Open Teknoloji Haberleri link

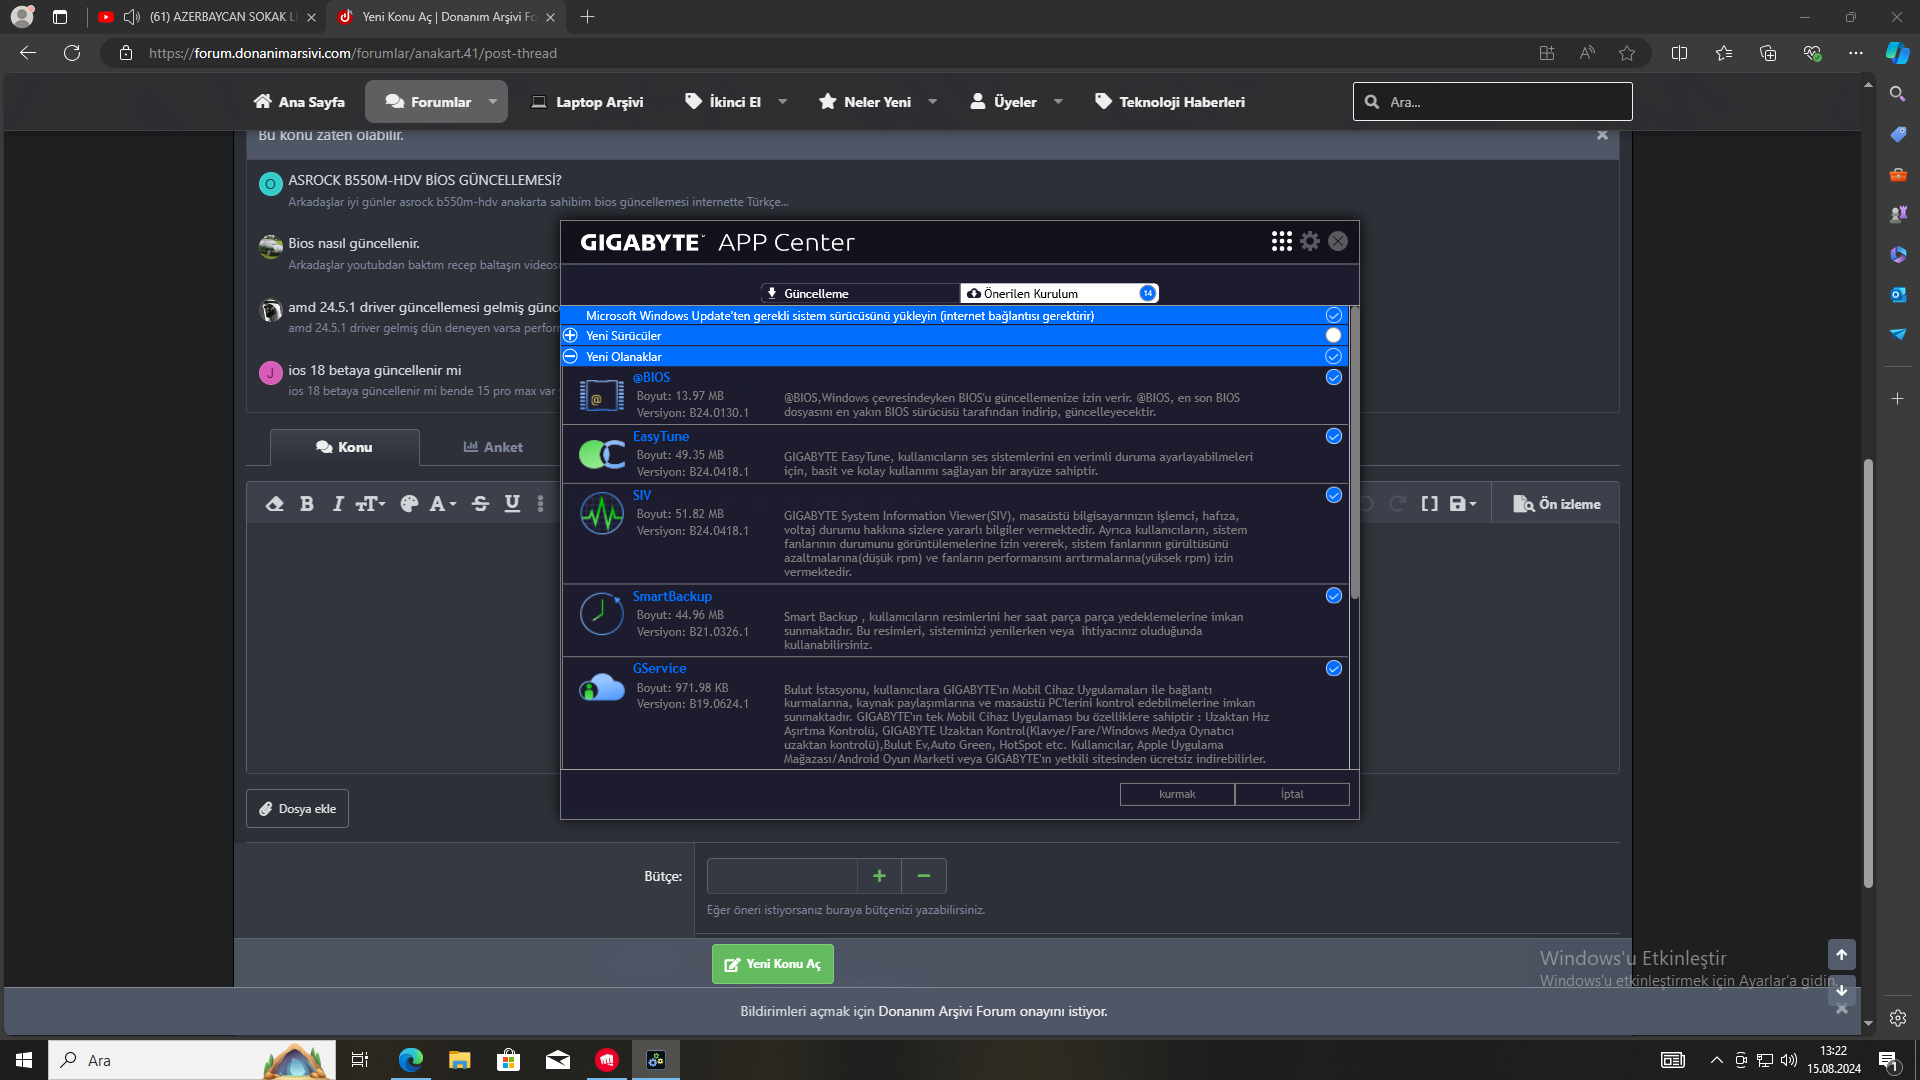click(x=1170, y=102)
